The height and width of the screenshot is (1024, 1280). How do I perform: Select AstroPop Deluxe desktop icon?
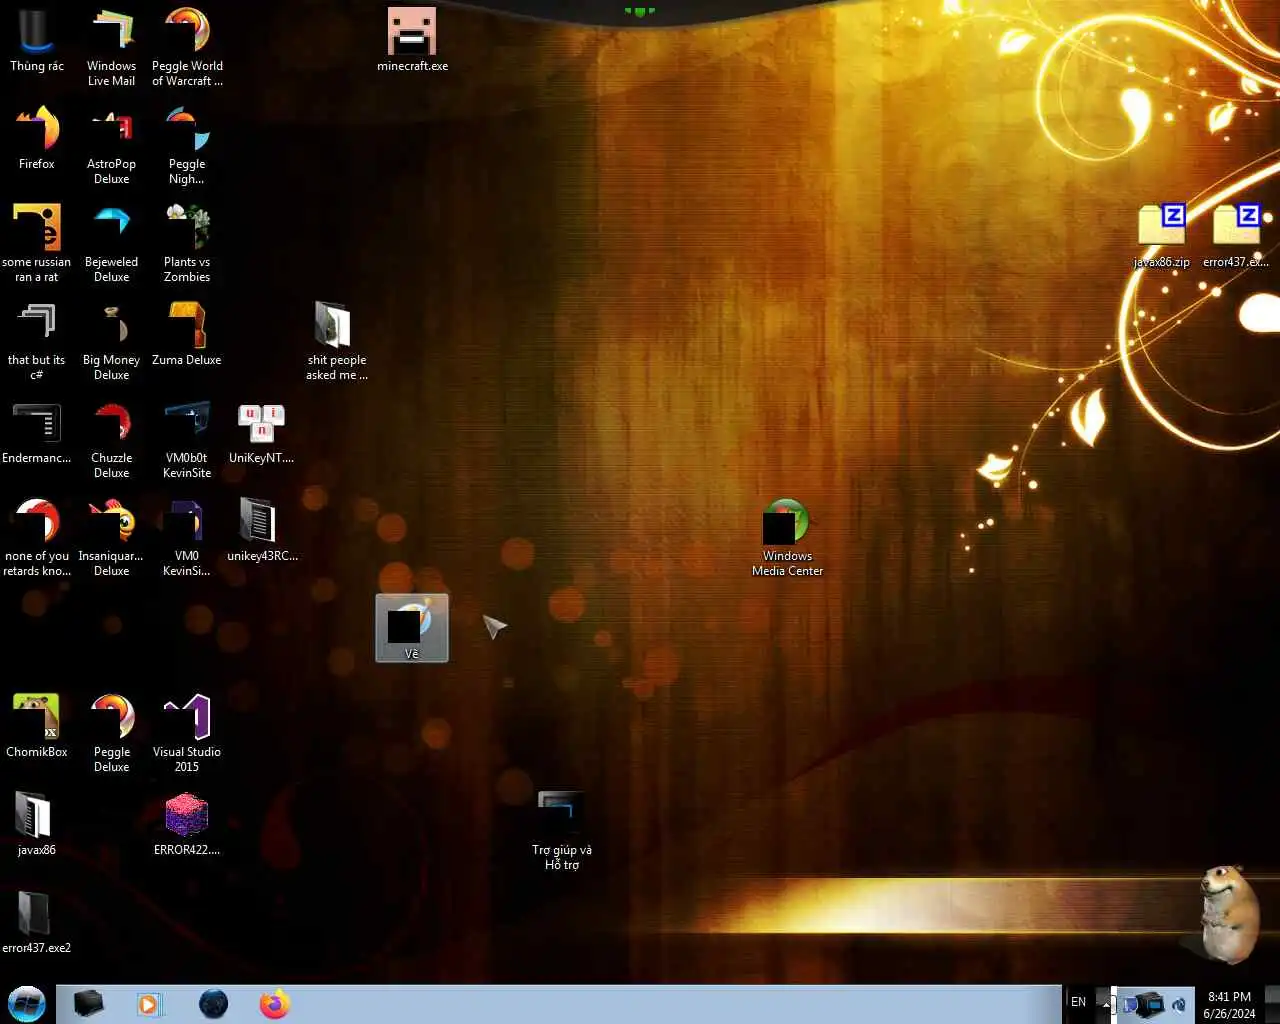pyautogui.click(x=111, y=145)
